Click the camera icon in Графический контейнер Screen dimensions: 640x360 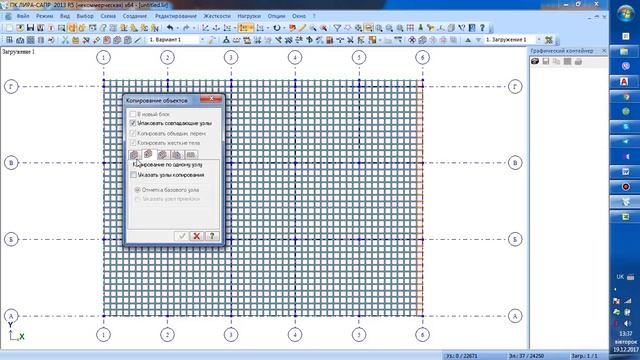535,62
